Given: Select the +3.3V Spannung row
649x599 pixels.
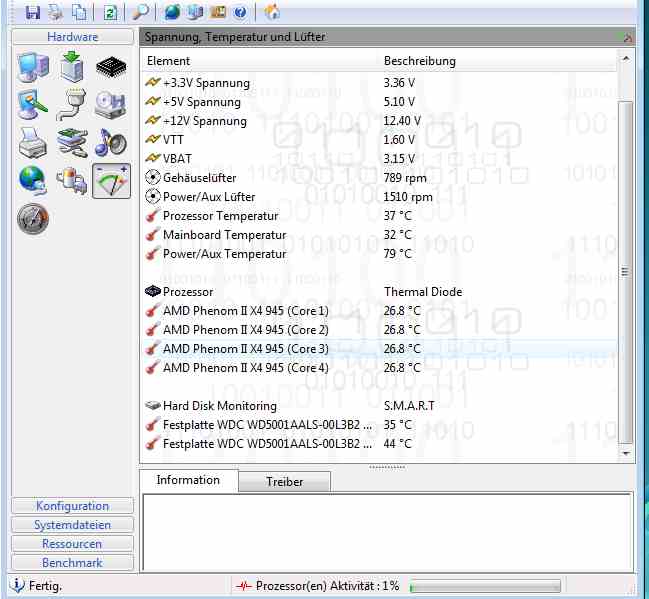Looking at the screenshot, I should click(379, 83).
